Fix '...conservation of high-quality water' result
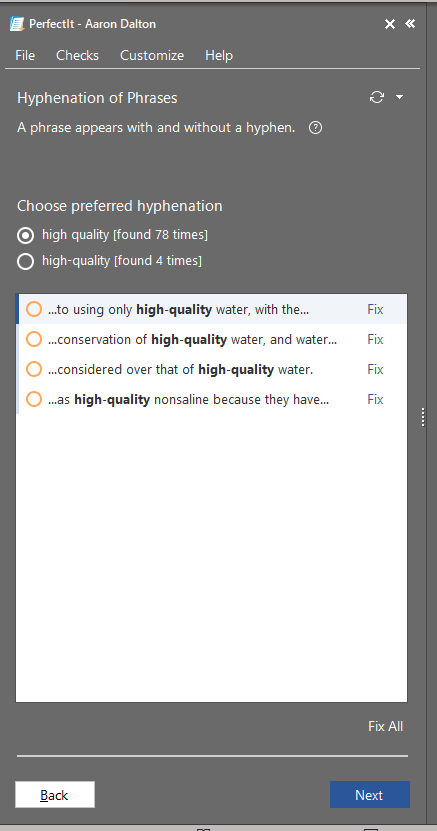Image resolution: width=437 pixels, height=831 pixels. 375,339
